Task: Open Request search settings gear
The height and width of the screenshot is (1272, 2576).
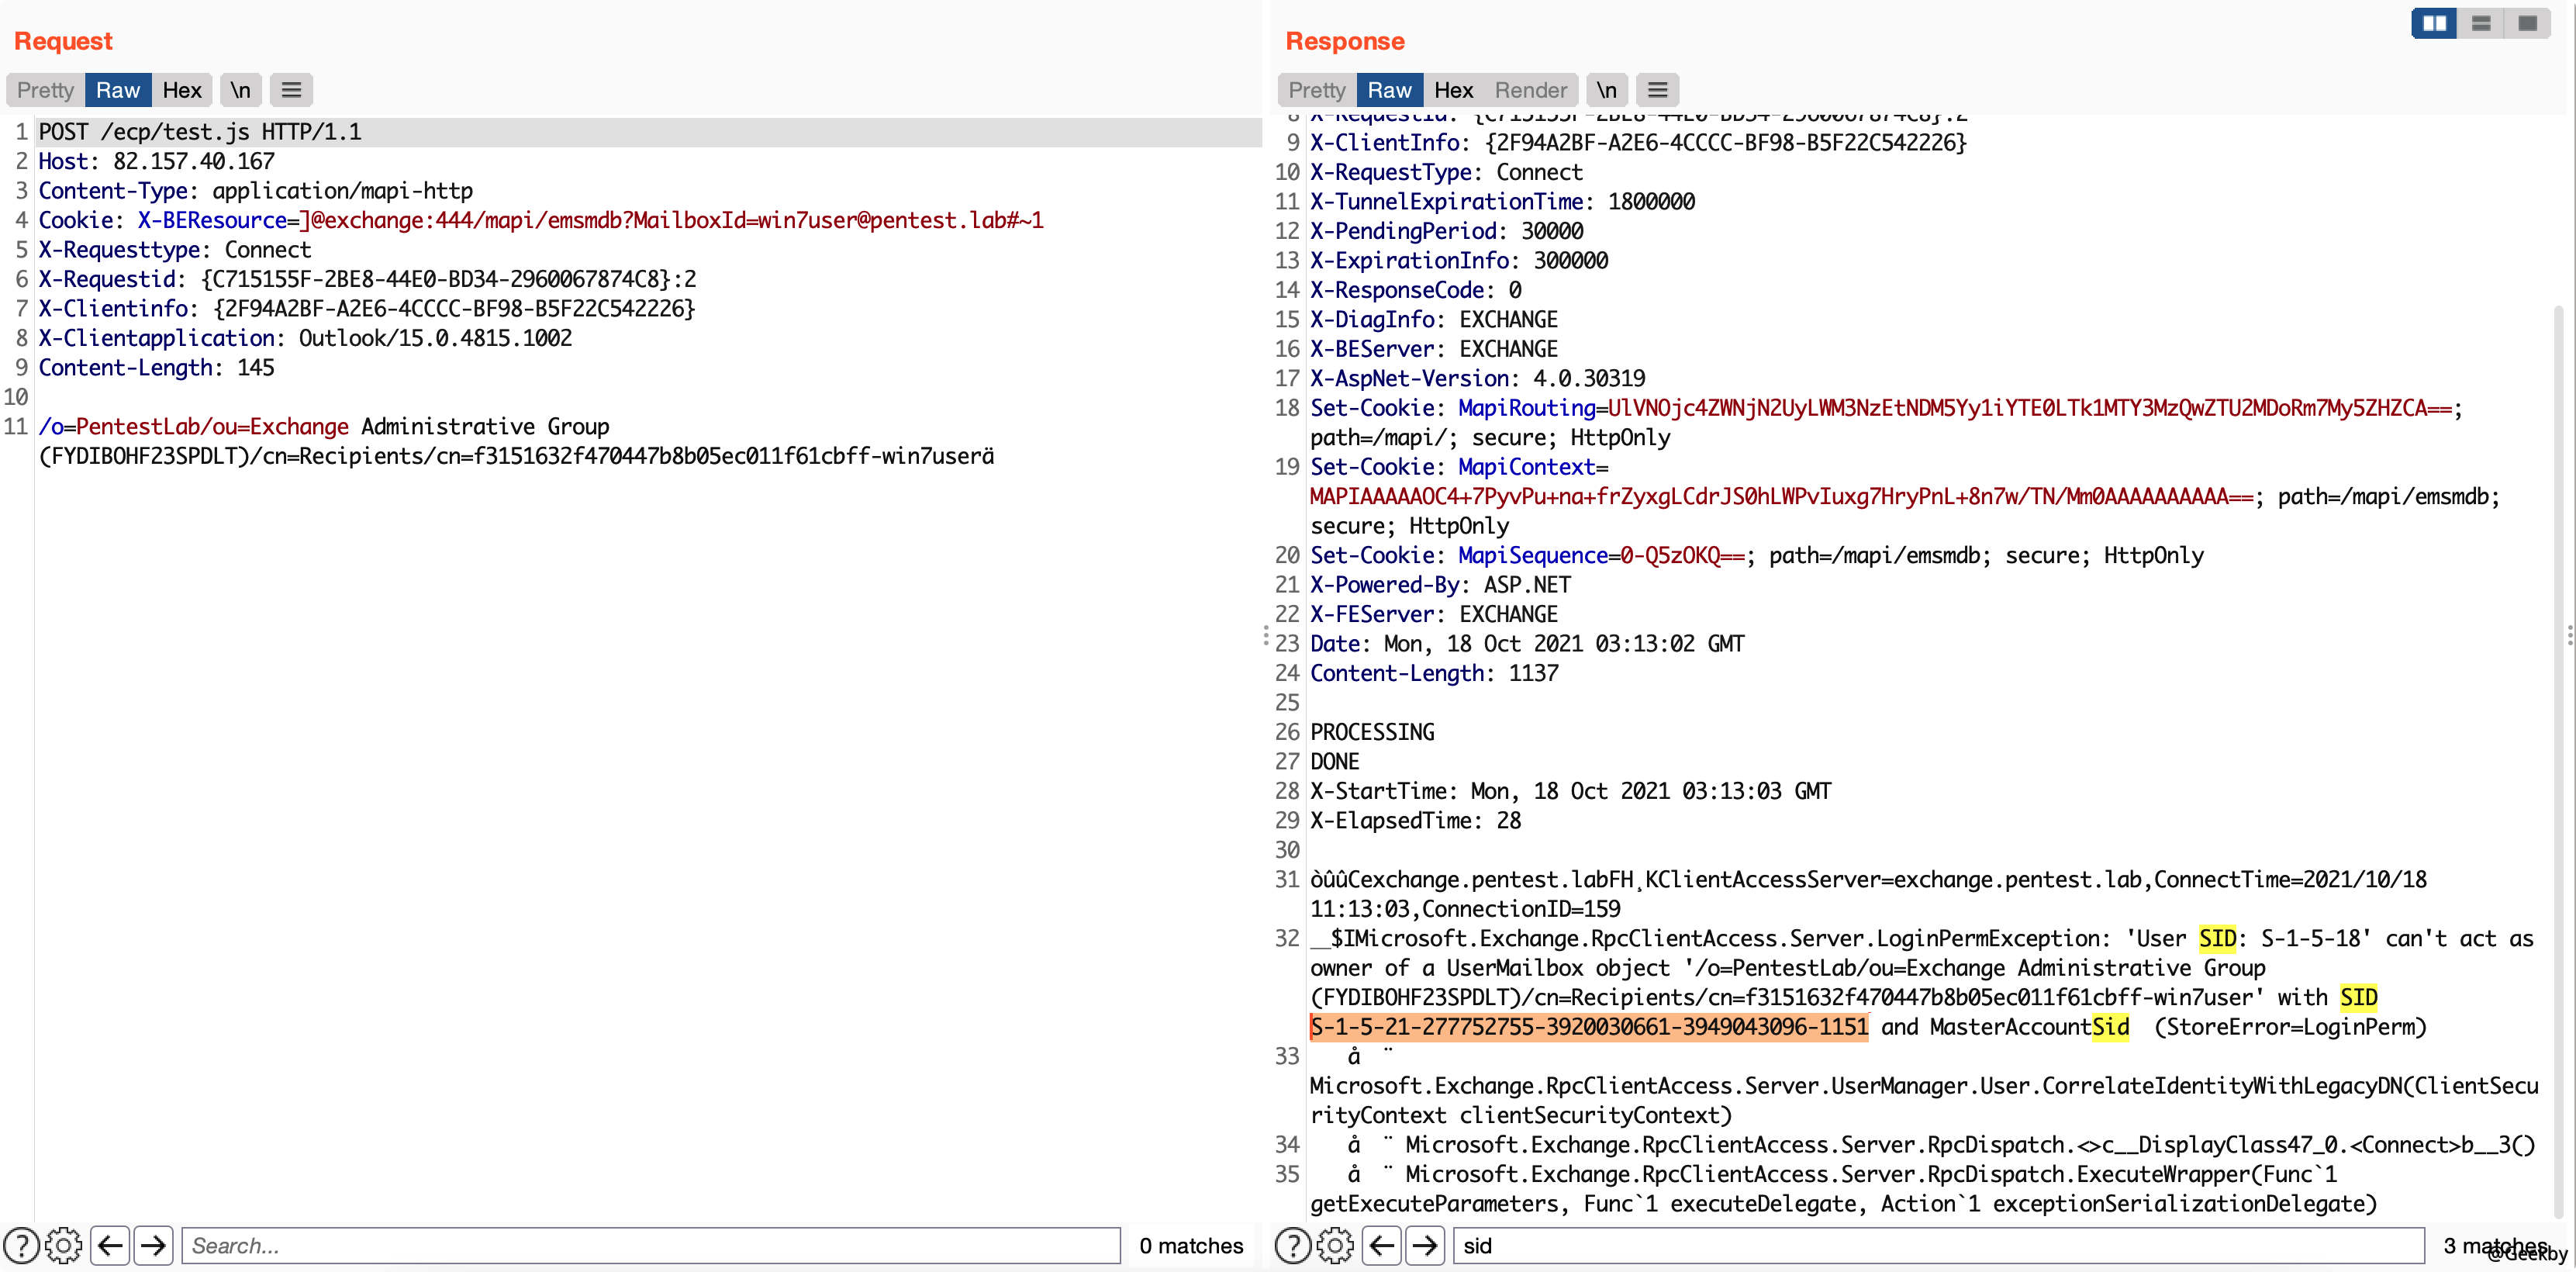Action: [64, 1245]
